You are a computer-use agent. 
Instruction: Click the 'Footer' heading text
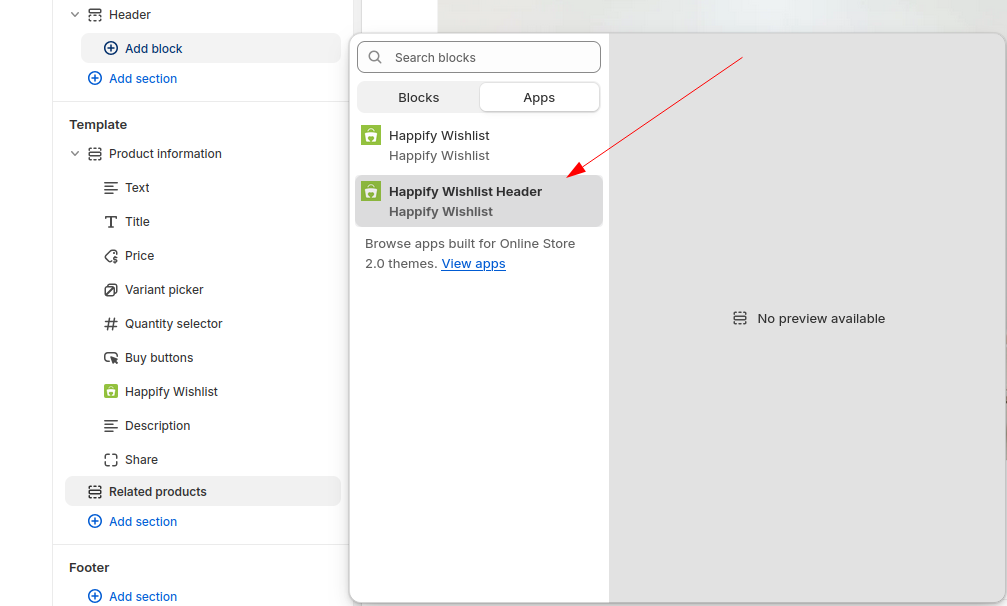pyautogui.click(x=89, y=567)
